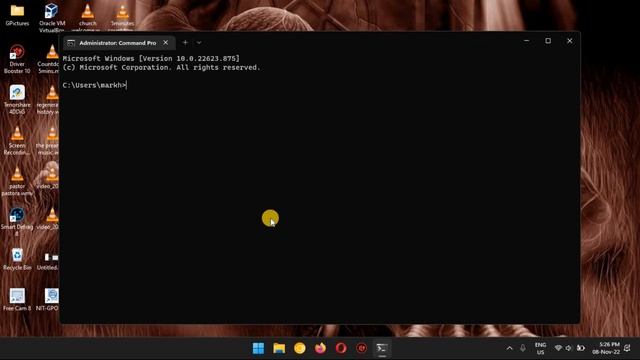640x360 pixels.
Task: Open the battery tray icon
Action: point(580,348)
